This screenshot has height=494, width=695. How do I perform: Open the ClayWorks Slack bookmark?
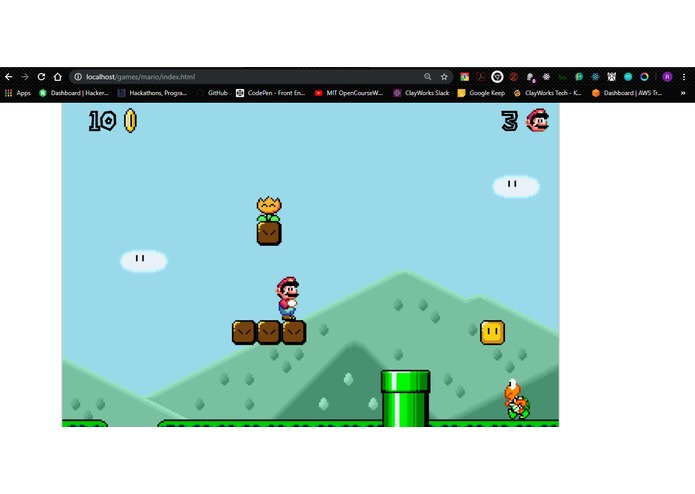(x=421, y=93)
